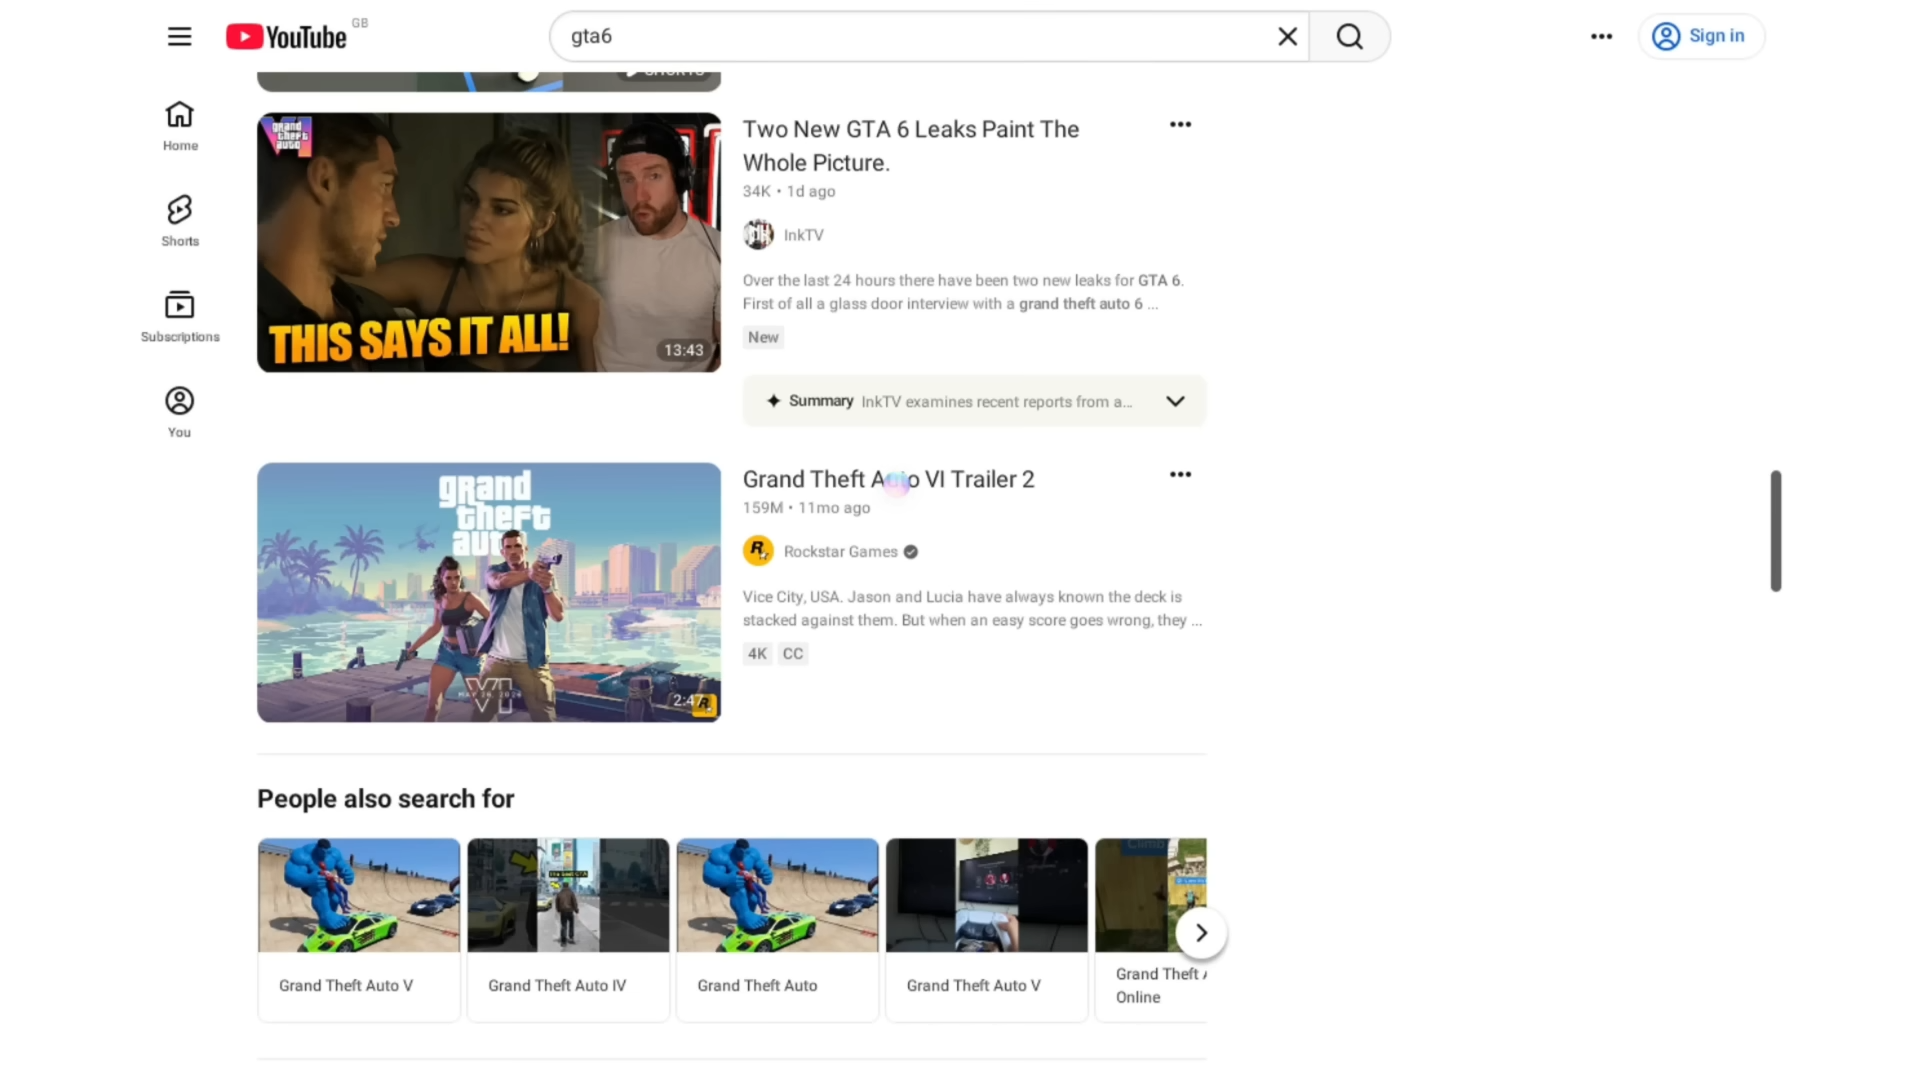Open the 'Grand Theft Auto VI Trailer 2' title
This screenshot has height=1080, width=1920.
pyautogui.click(x=888, y=480)
